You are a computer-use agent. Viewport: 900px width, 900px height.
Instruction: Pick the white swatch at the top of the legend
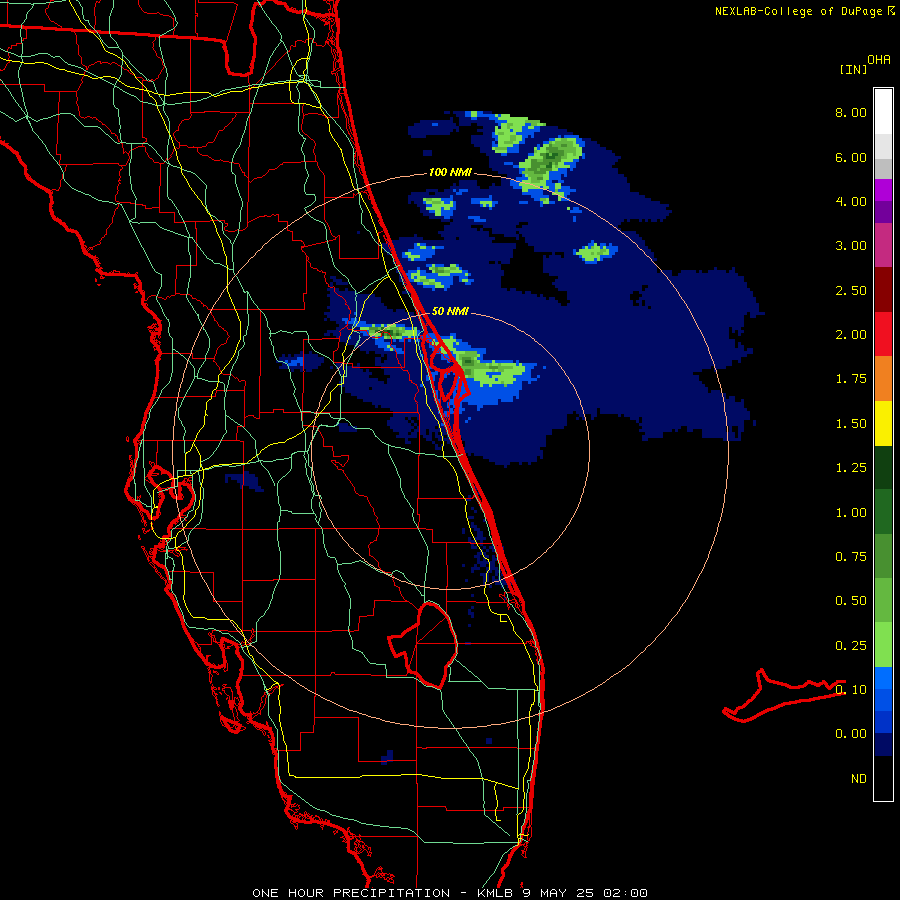(883, 111)
